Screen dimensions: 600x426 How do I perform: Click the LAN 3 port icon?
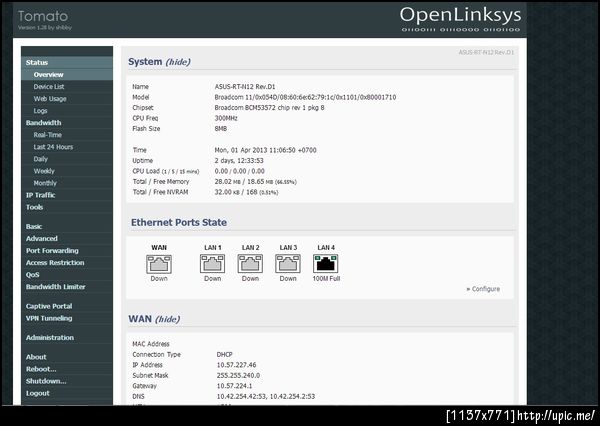[288, 264]
